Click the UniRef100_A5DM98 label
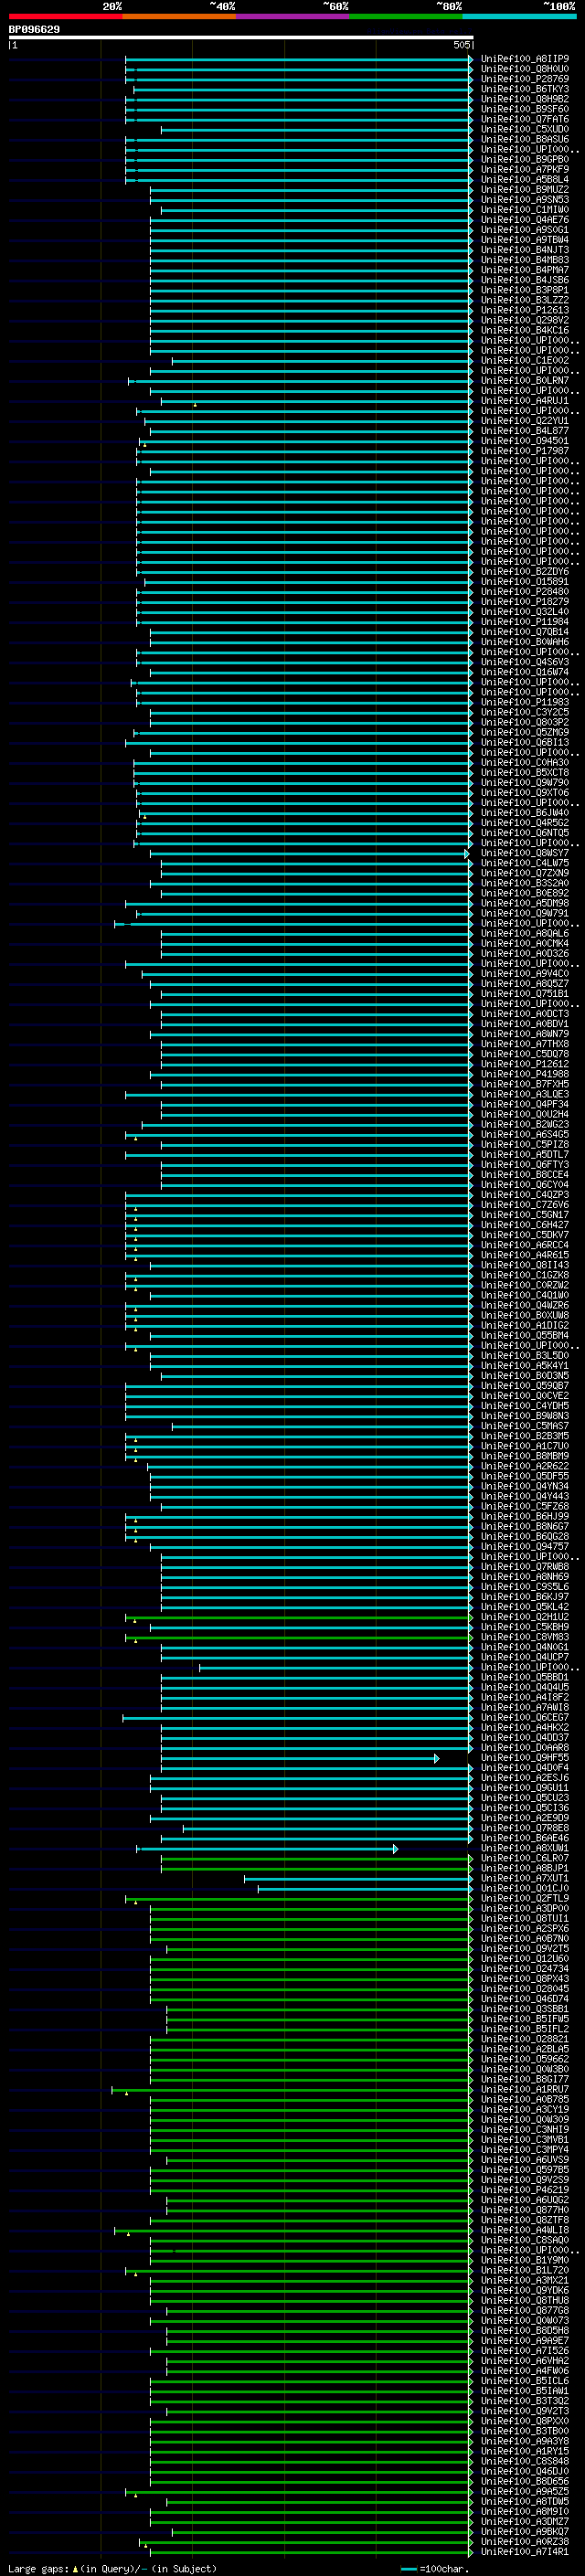Image resolution: width=585 pixels, height=2576 pixels. tap(525, 903)
